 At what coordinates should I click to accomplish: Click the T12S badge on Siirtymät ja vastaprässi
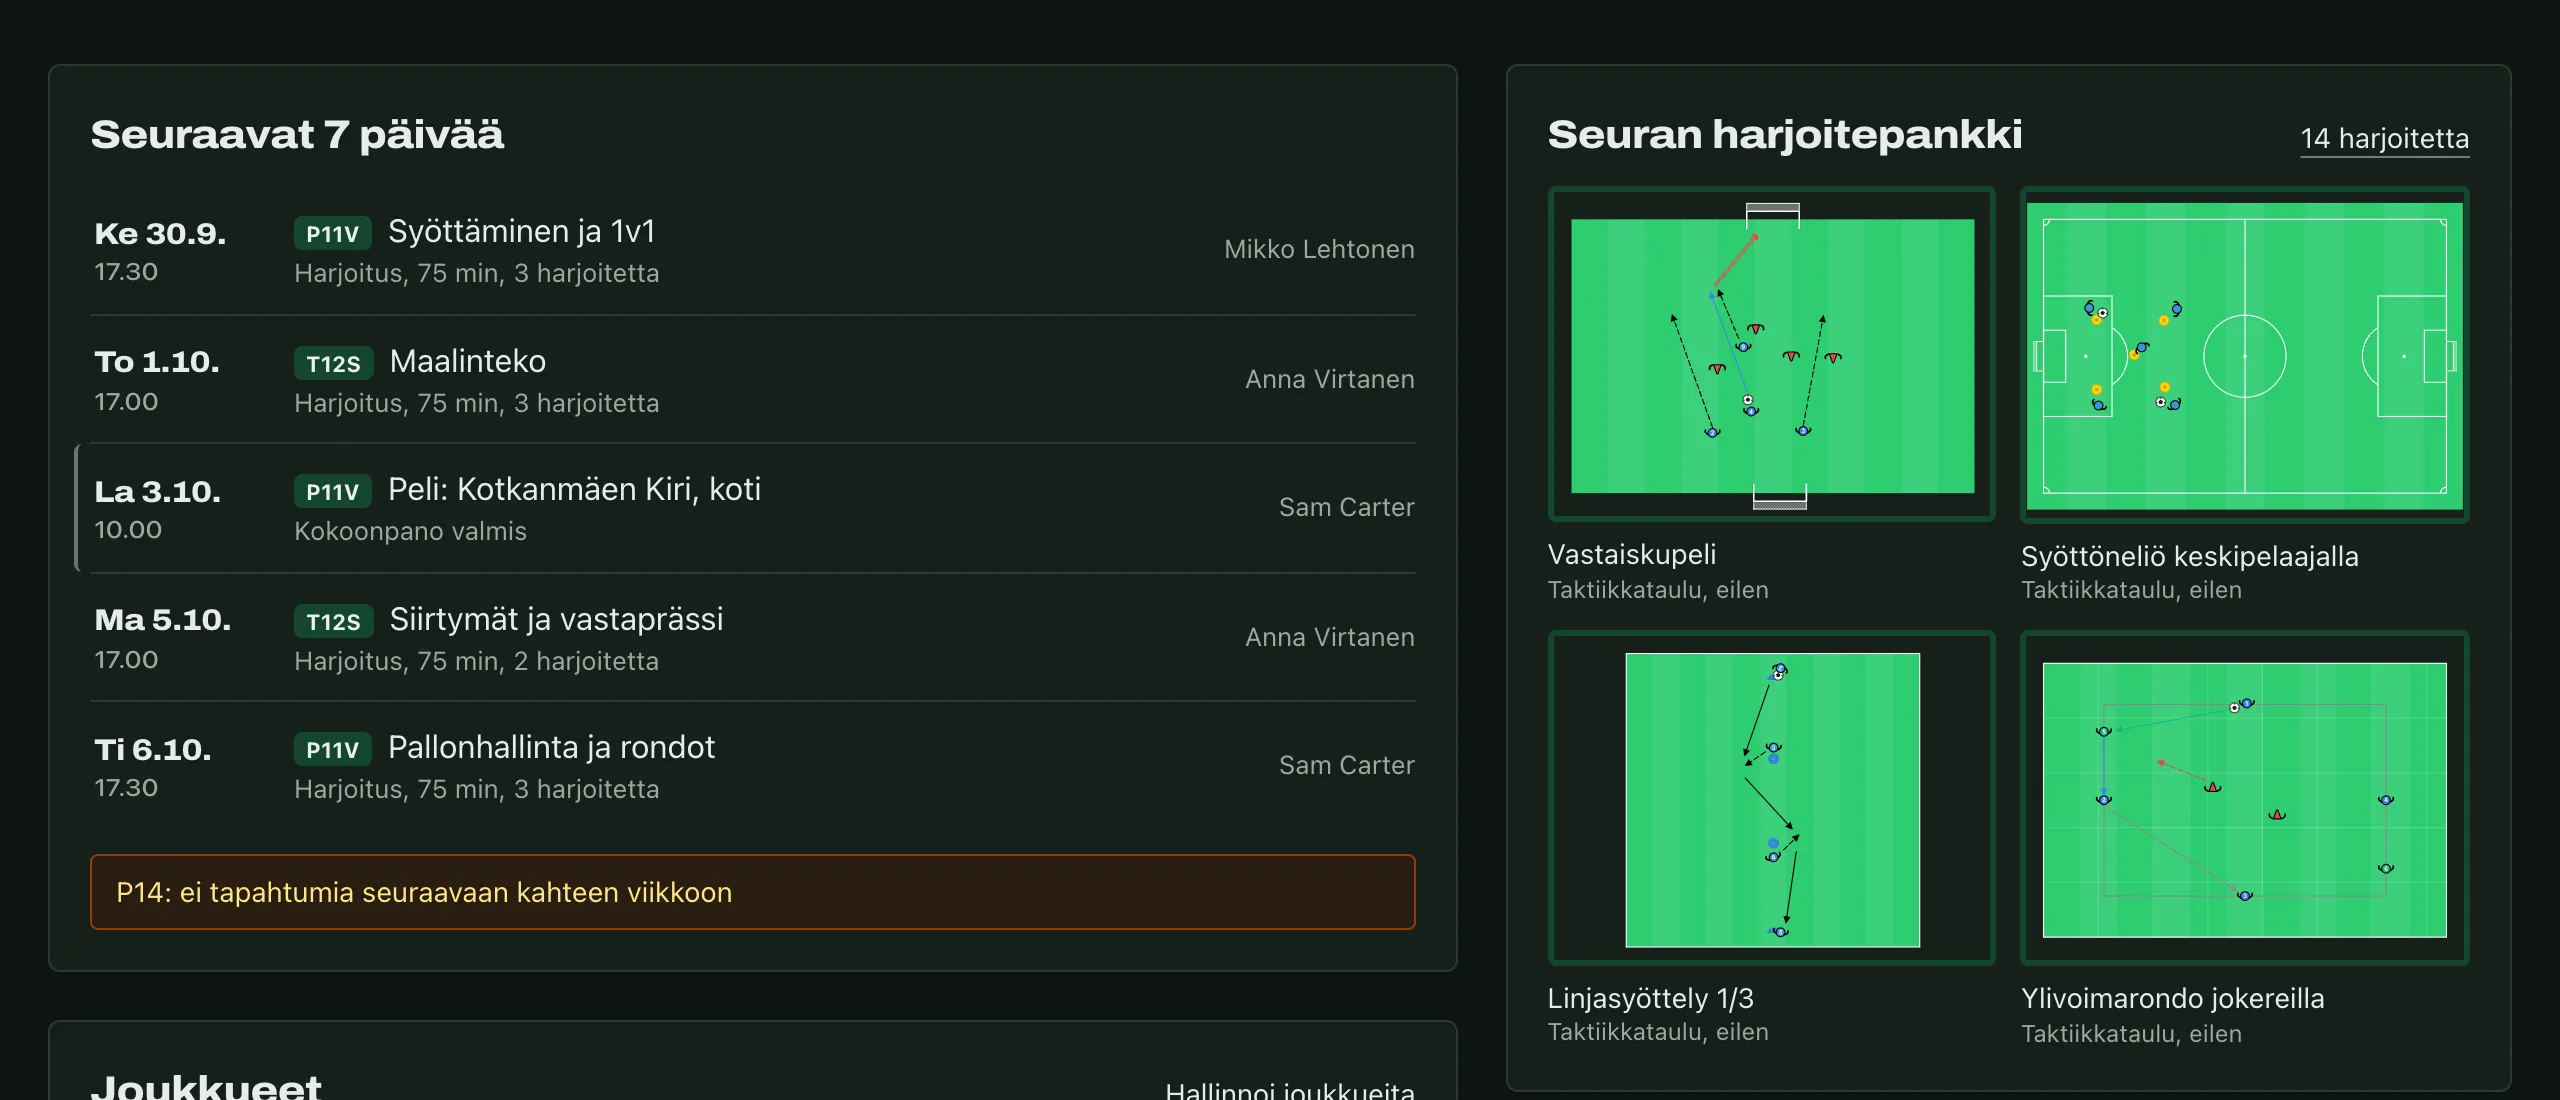click(x=333, y=621)
